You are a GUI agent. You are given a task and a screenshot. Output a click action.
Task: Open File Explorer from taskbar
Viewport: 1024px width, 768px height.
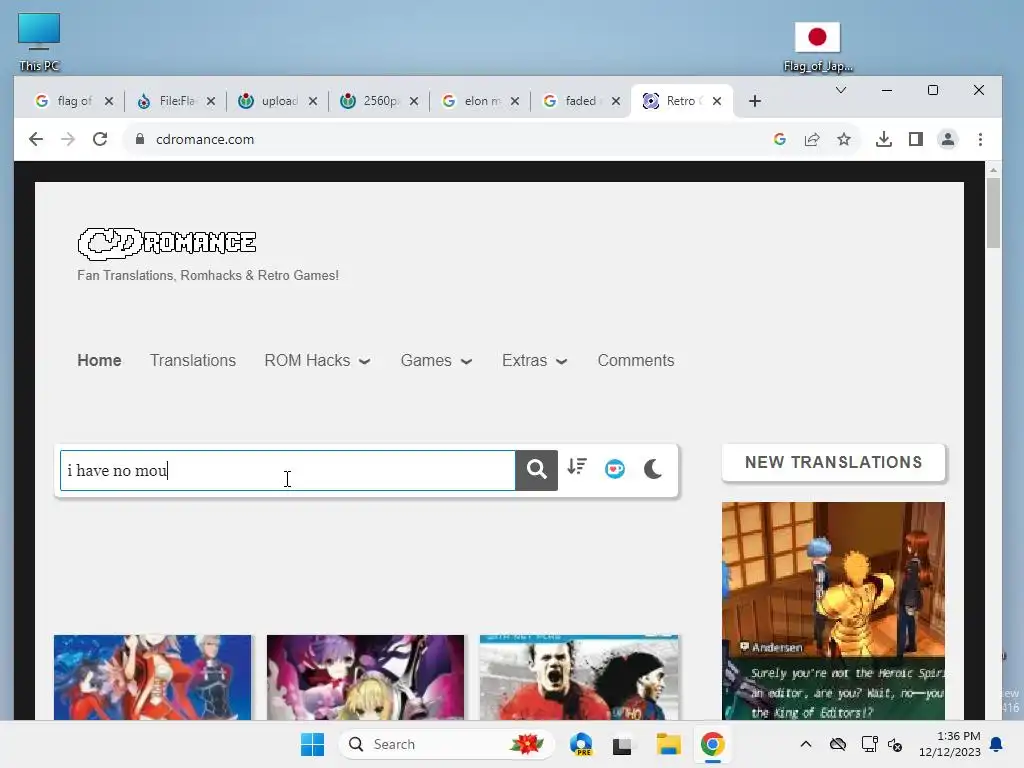point(668,744)
